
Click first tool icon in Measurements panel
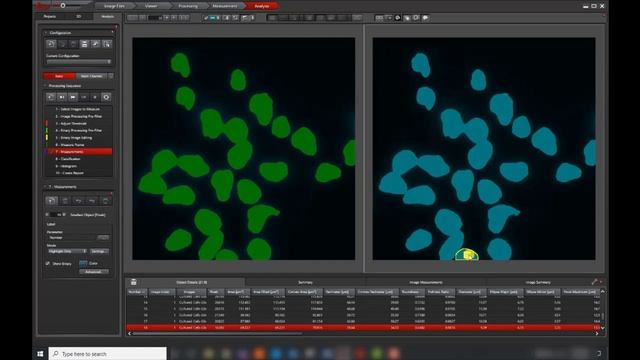[x=51, y=200]
